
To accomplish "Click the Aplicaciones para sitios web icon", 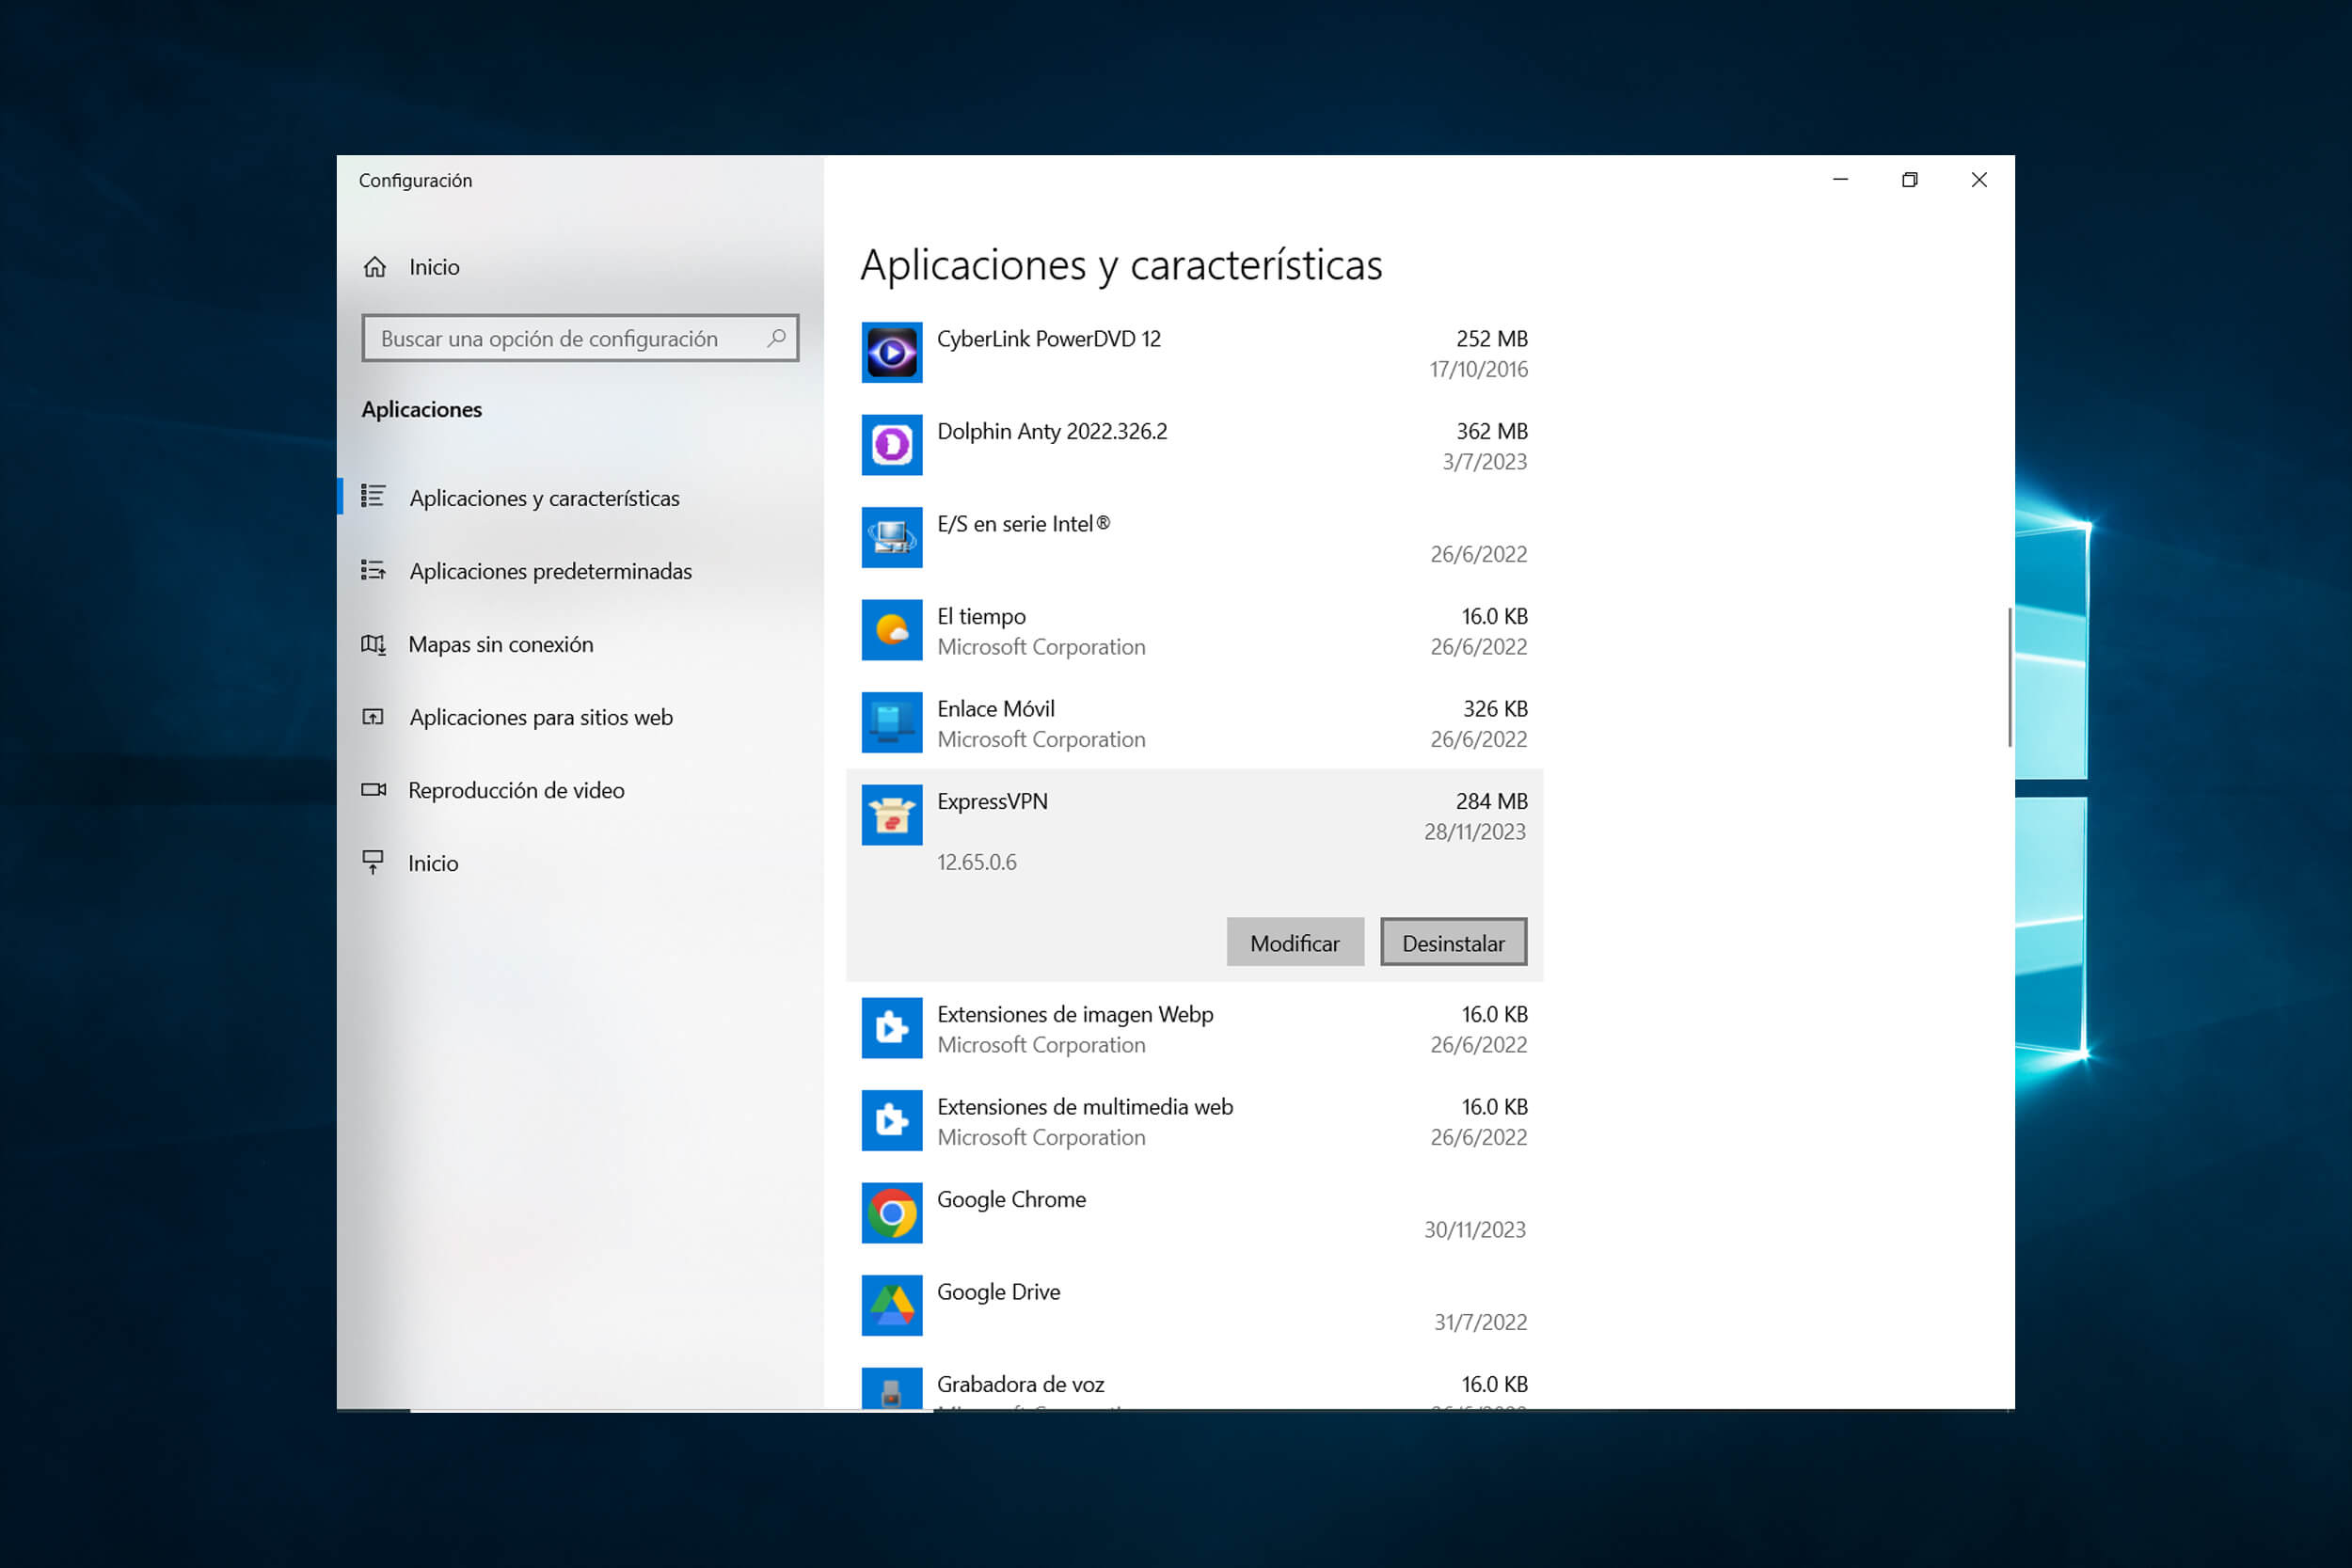I will (x=373, y=717).
